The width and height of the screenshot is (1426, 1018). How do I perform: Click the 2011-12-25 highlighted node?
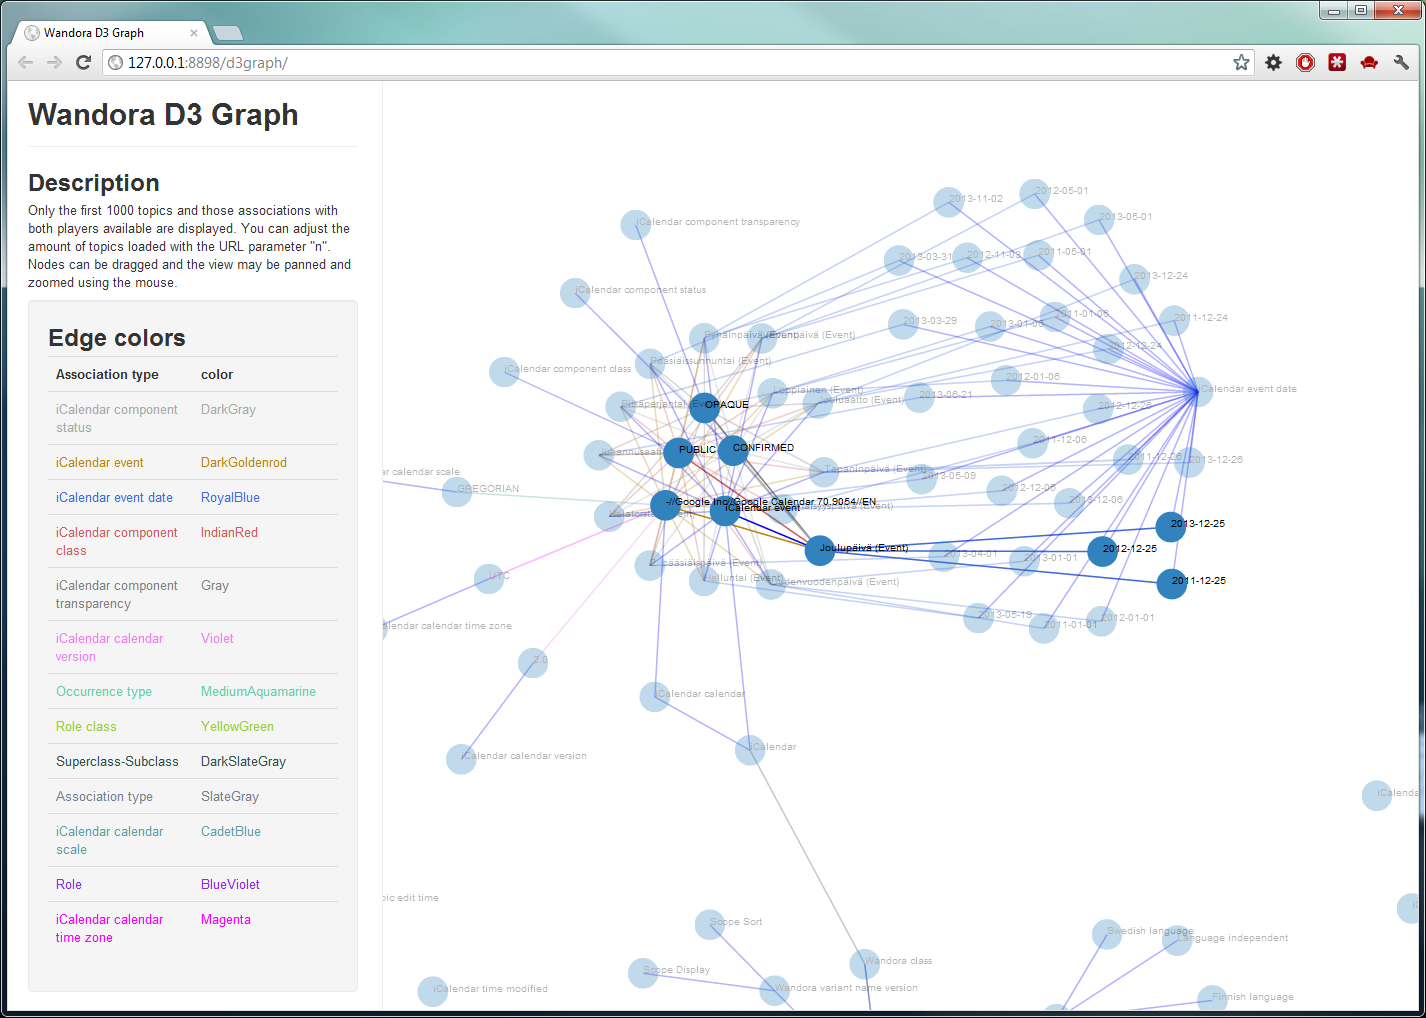tap(1171, 583)
